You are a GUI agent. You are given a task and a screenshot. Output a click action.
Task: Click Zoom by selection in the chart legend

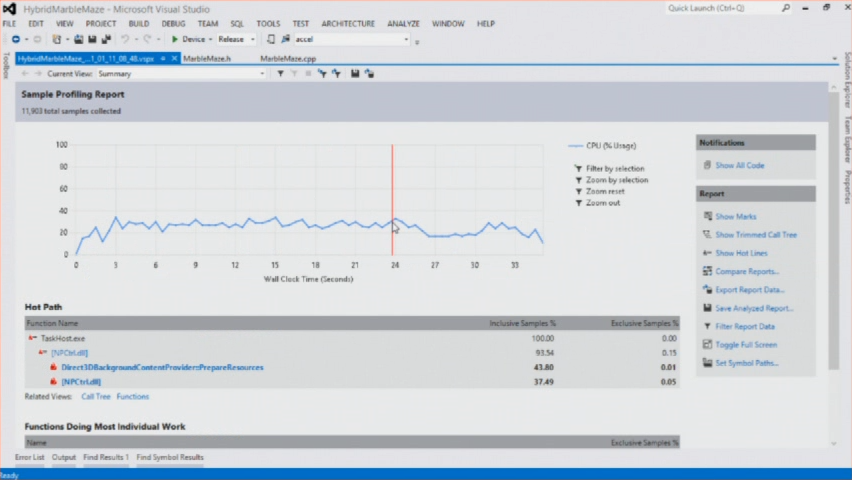[x=617, y=180]
